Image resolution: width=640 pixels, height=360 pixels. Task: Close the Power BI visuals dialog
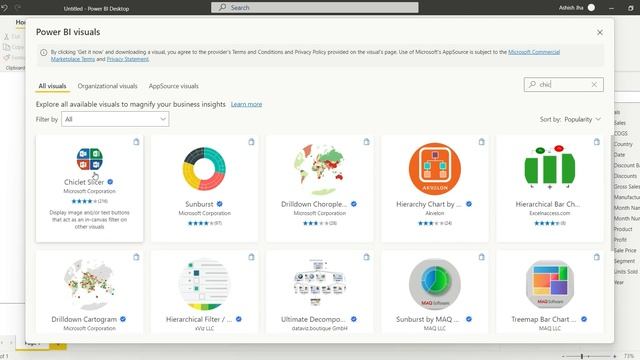(600, 32)
